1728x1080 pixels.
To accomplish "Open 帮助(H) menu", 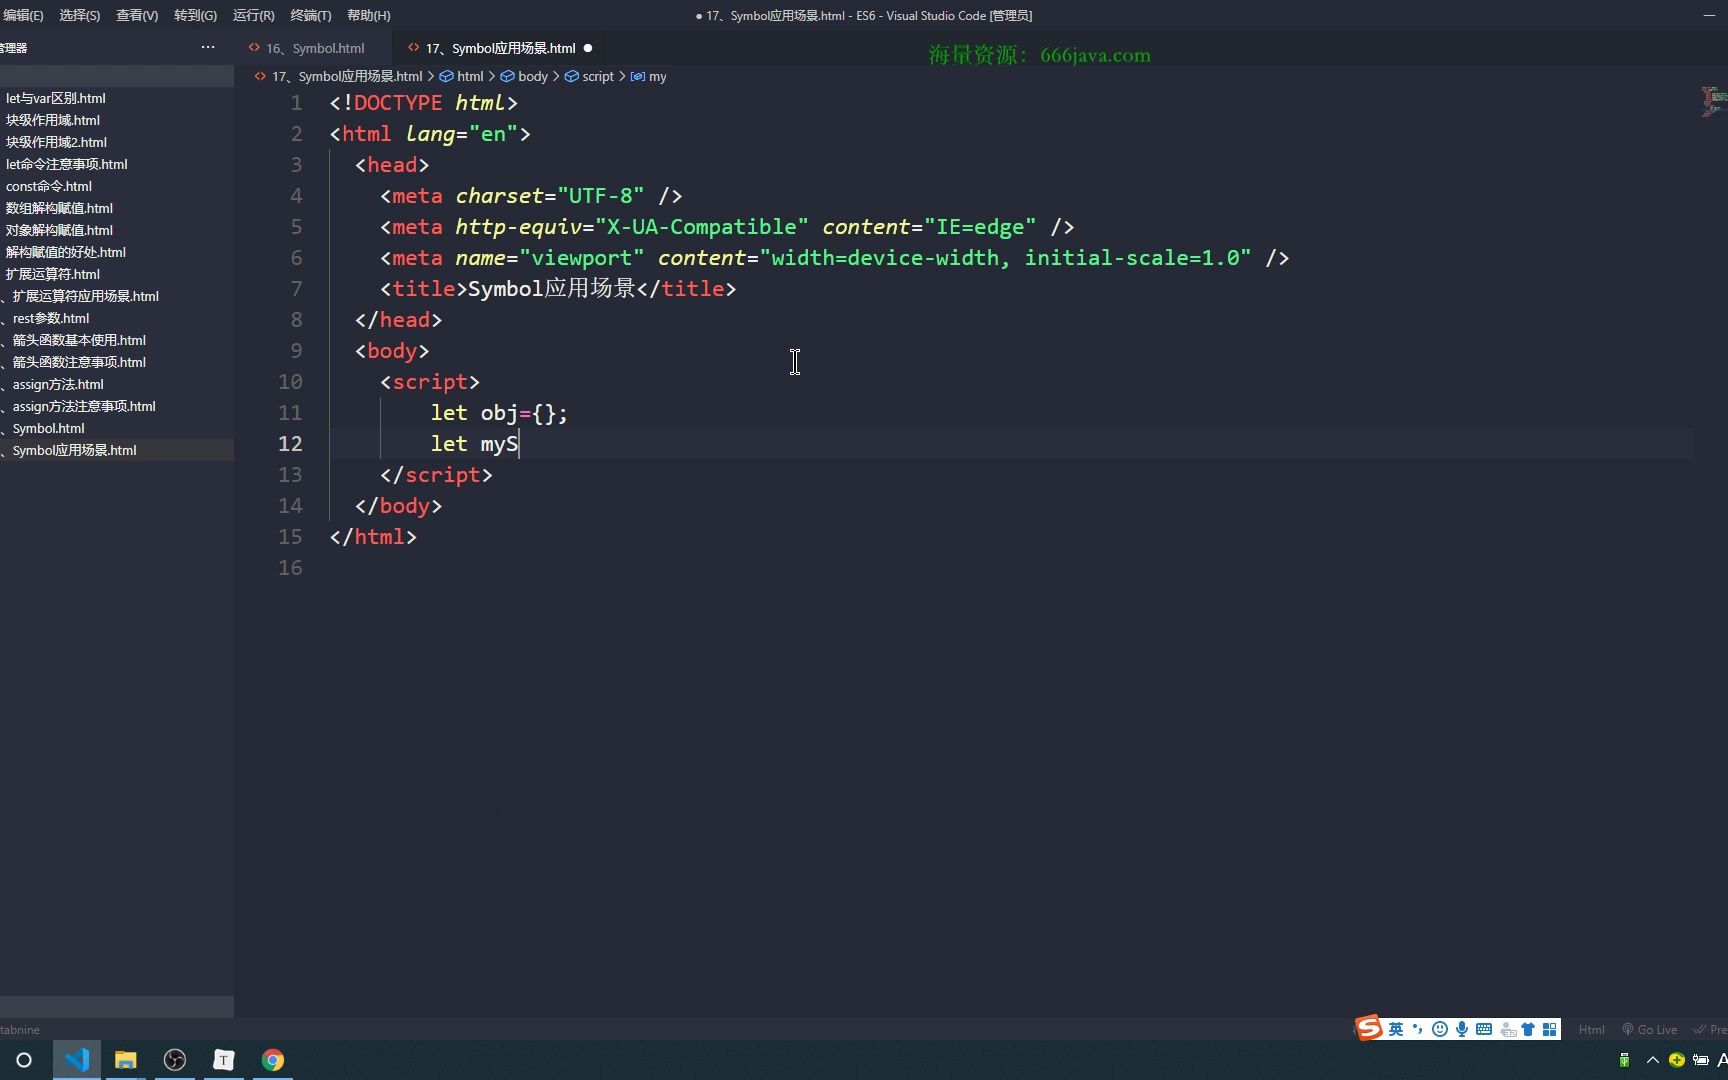I will pos(369,15).
